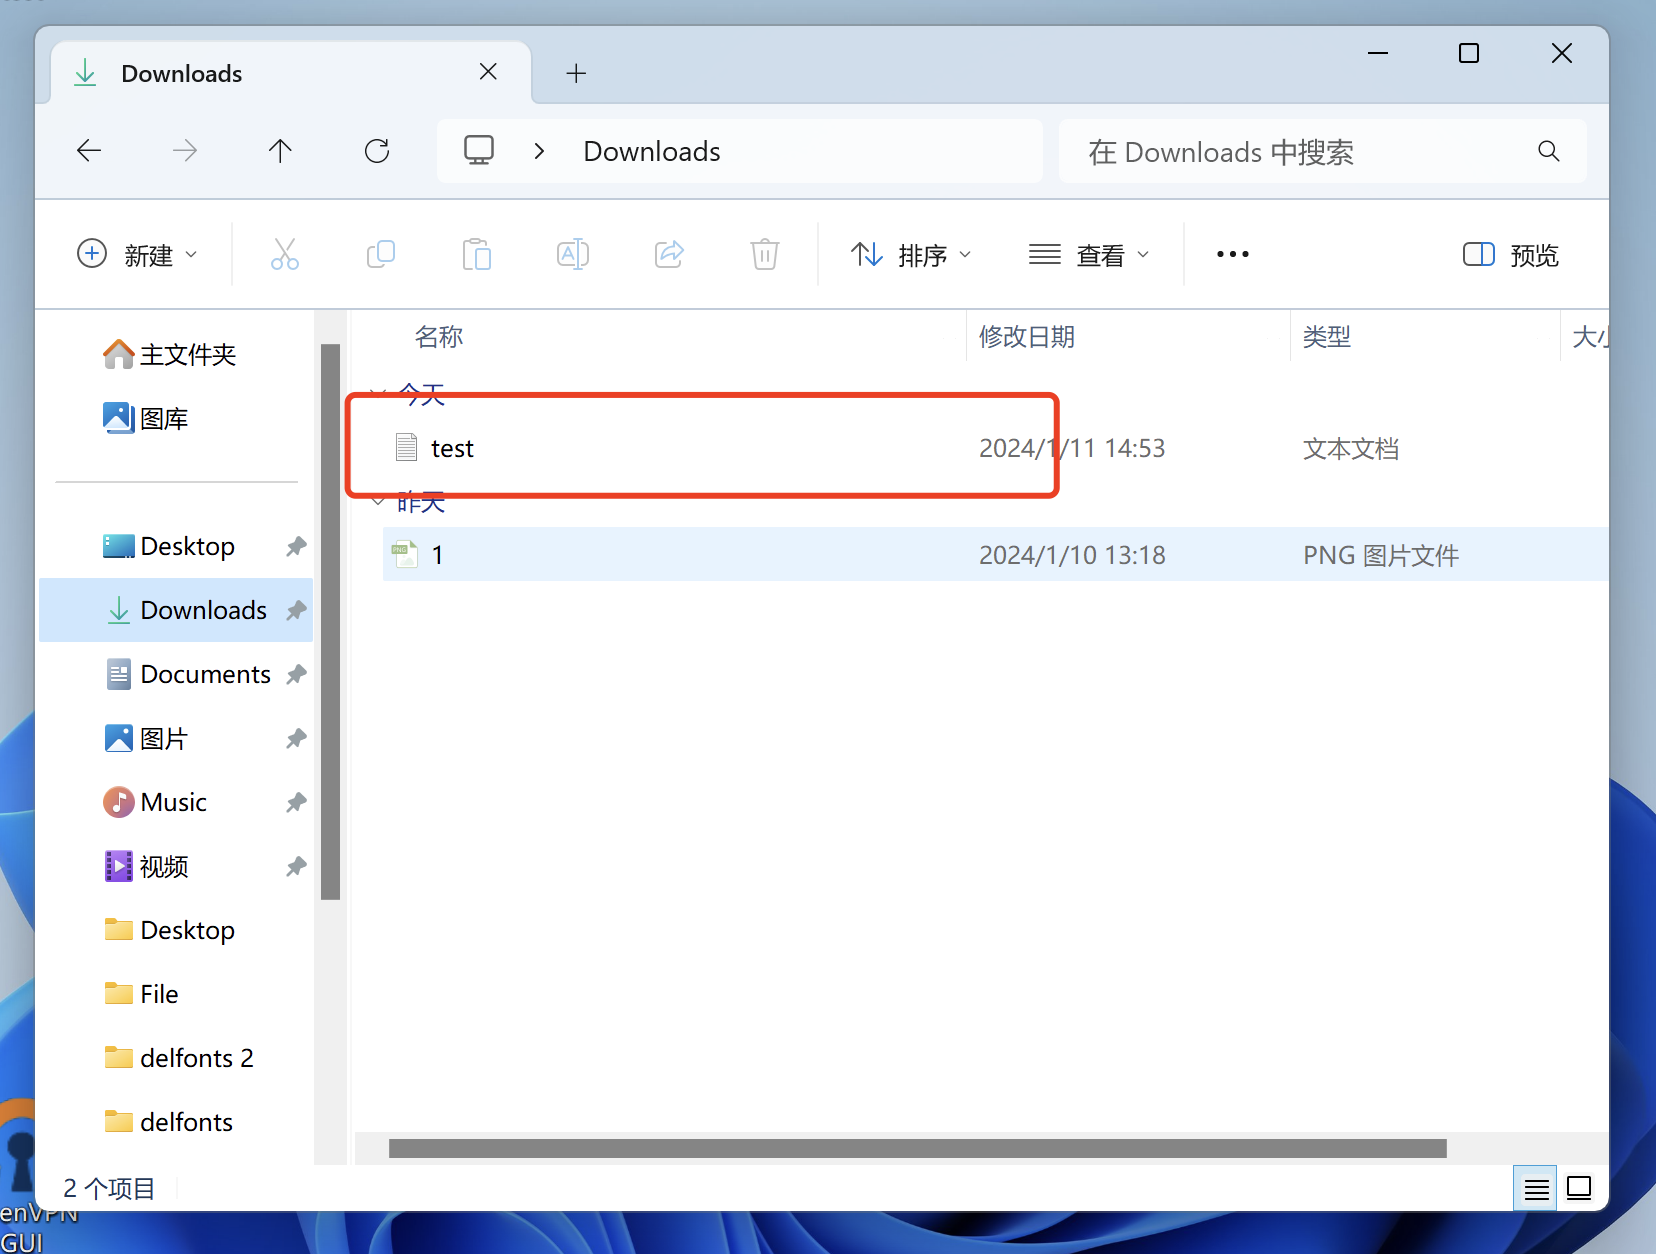This screenshot has height=1254, width=1656.
Task: Click the Cut scissors icon
Action: (x=285, y=254)
